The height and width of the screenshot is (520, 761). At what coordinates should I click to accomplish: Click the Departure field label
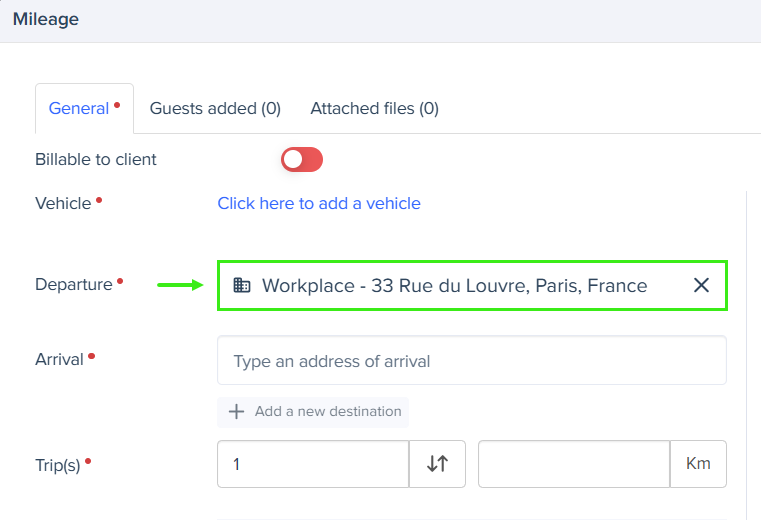[74, 284]
